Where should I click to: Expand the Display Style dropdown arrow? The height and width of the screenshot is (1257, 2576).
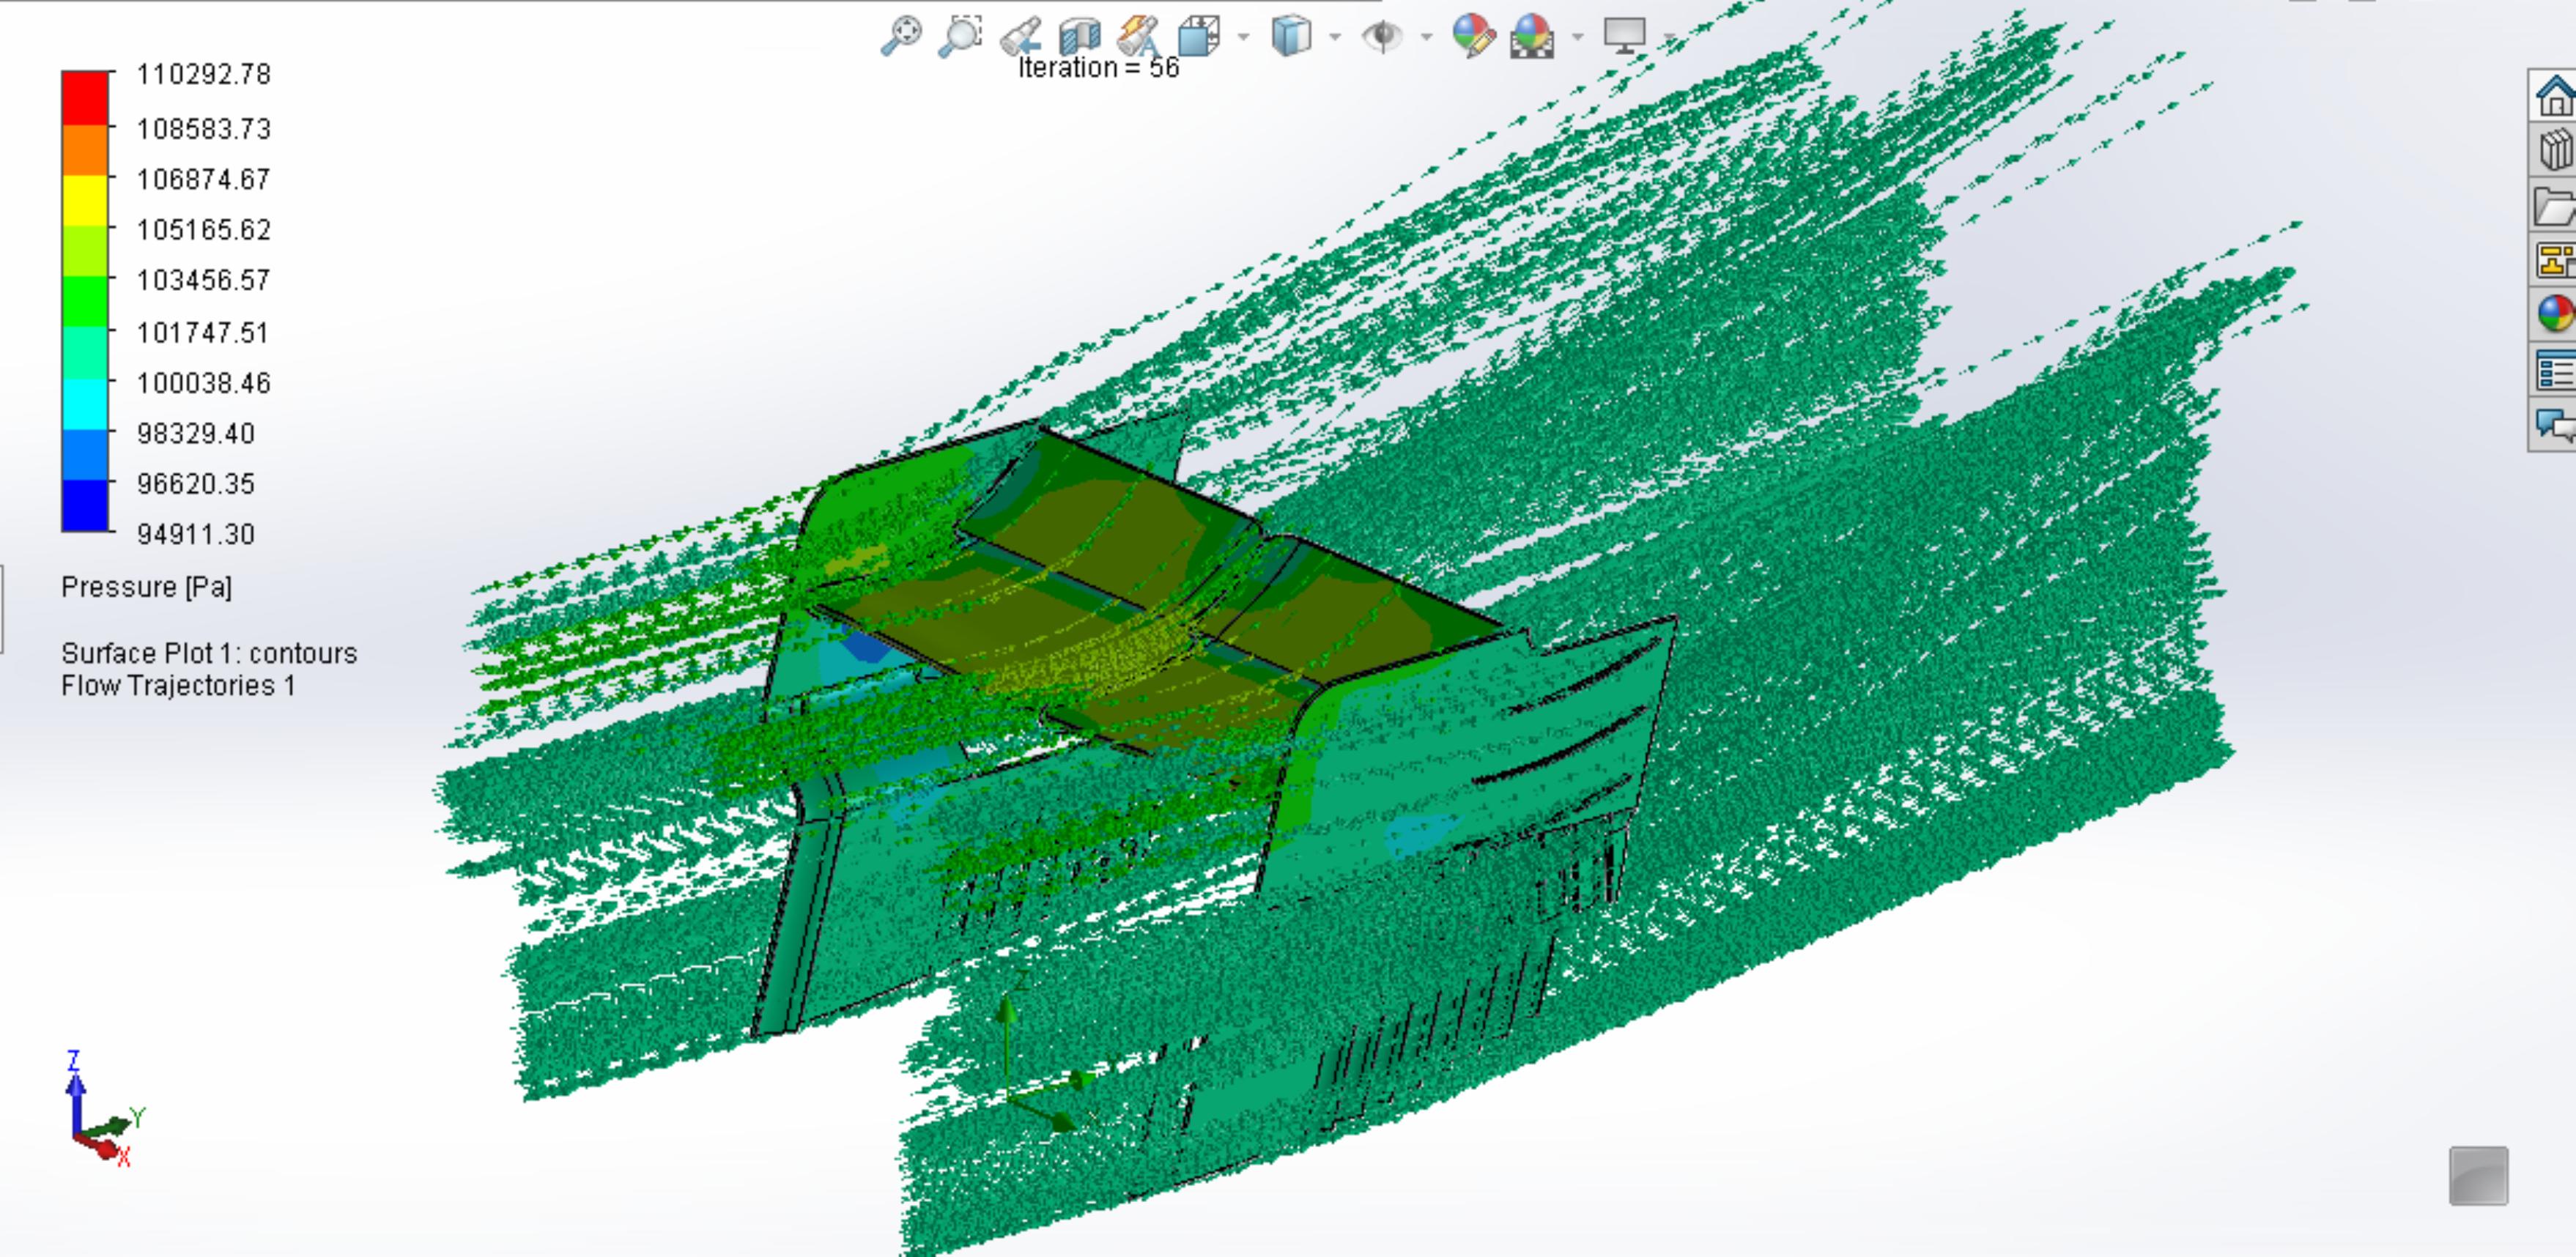[1335, 37]
